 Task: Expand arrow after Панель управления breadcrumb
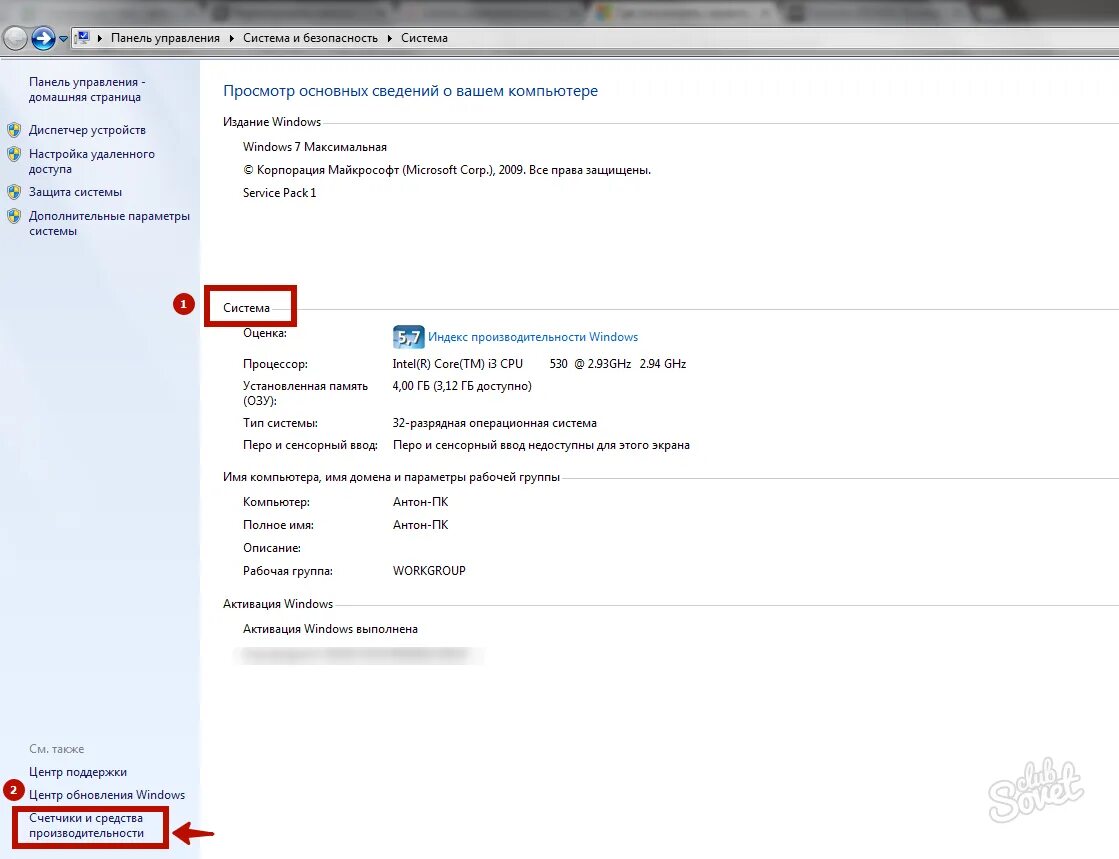tap(231, 39)
